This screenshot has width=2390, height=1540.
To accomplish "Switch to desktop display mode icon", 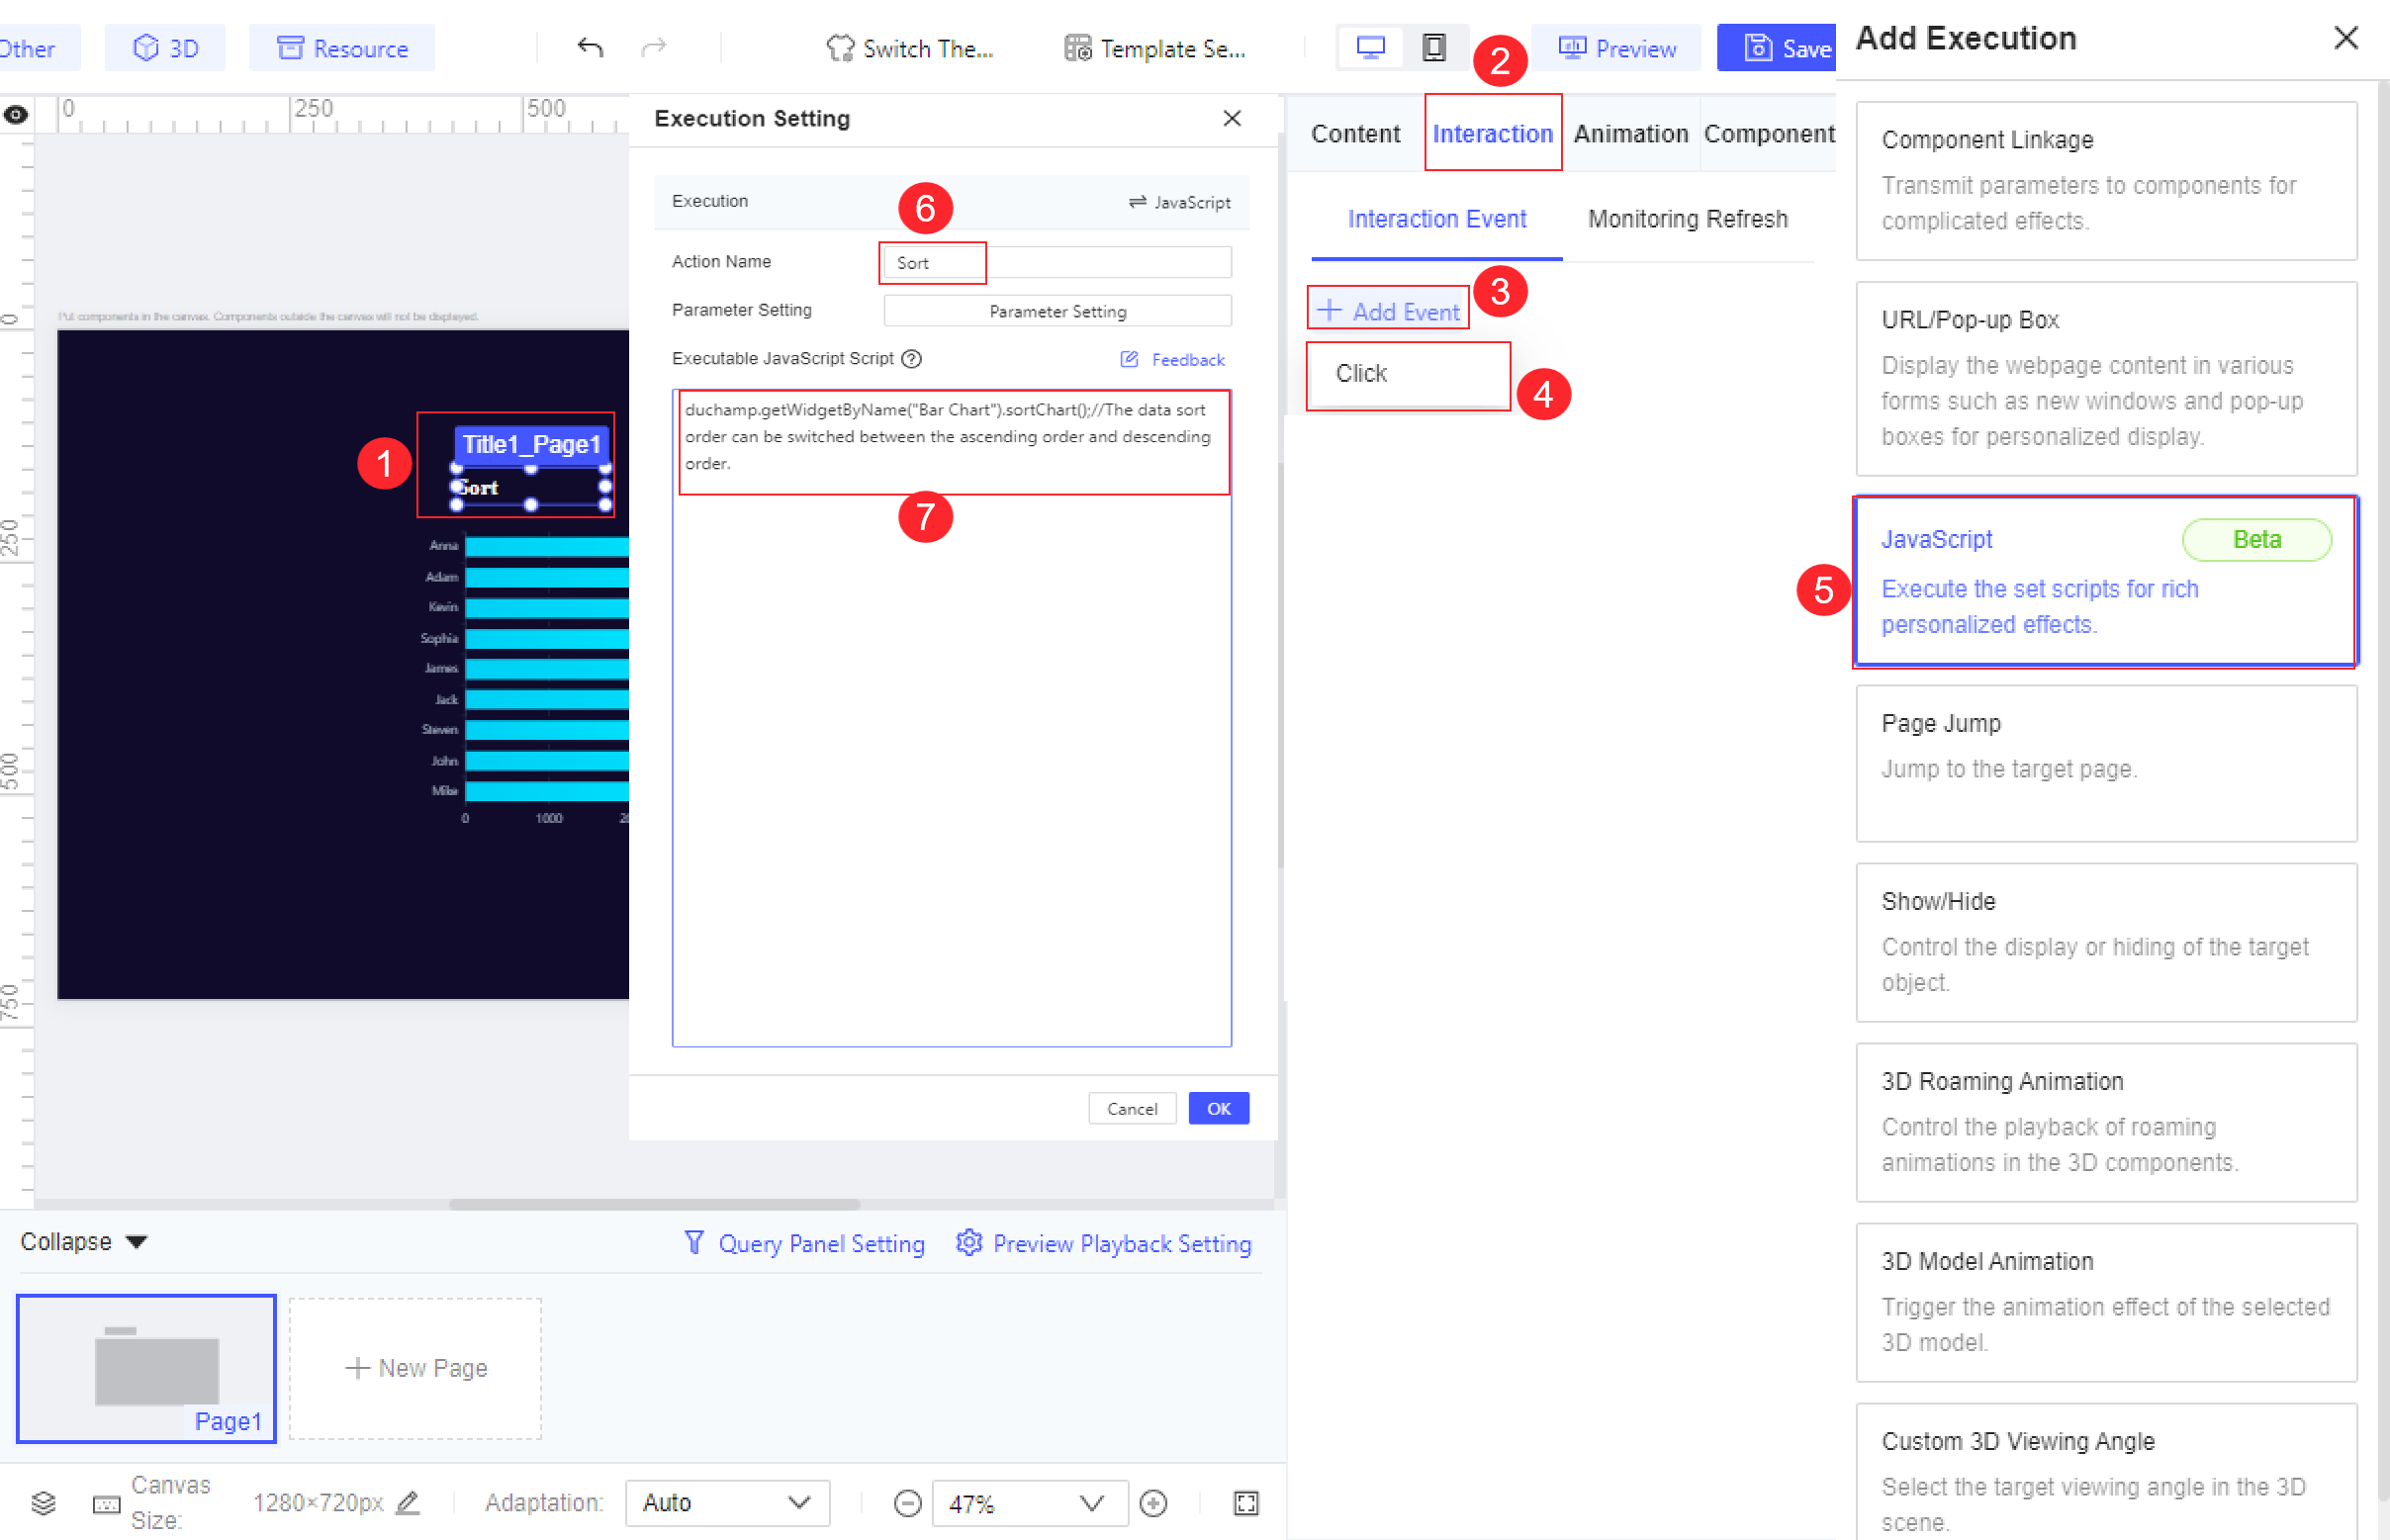I will click(1370, 47).
